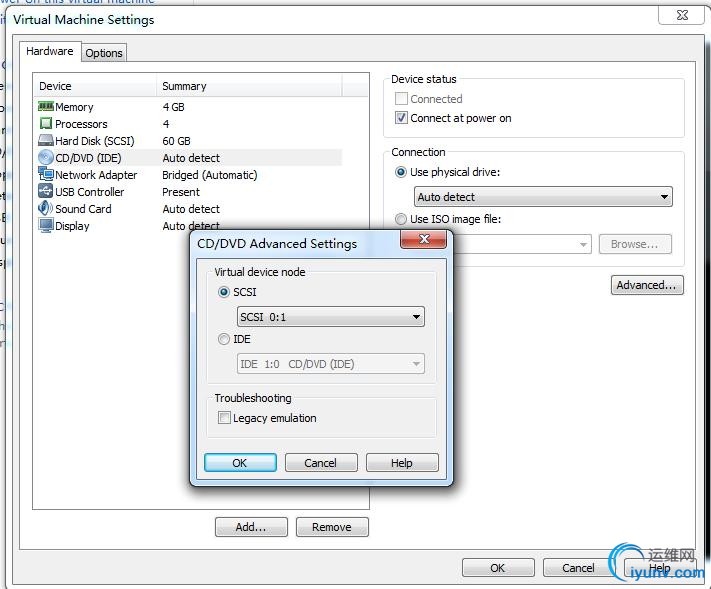Click the Remove device button
711x589 pixels.
click(332, 527)
